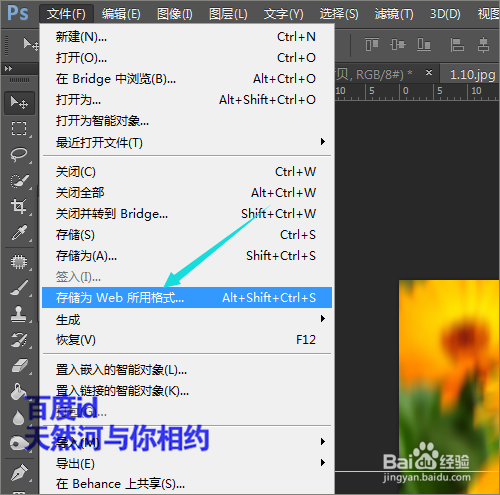Choose 恢复(V) menu entry
Viewport: 500px width, 495px height.
pyautogui.click(x=187, y=340)
